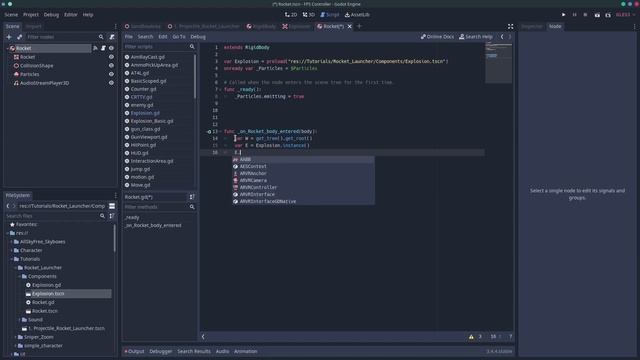Toggle visibility of AudioStreamPlayer3D node
This screenshot has height=360, width=640.
pos(111,83)
